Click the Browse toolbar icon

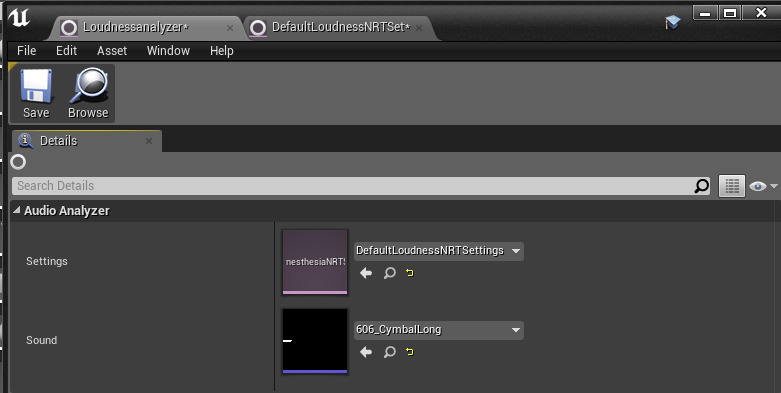click(x=88, y=94)
